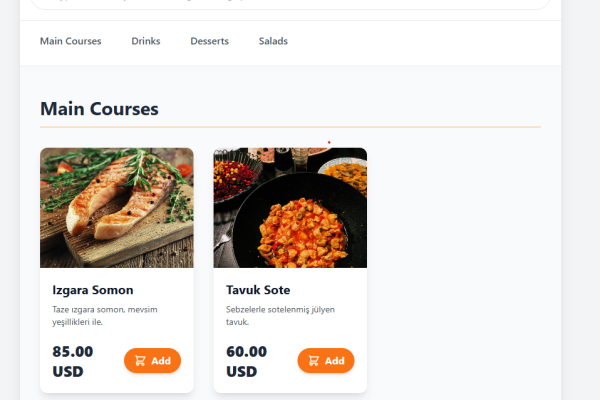The height and width of the screenshot is (400, 600).
Task: Click the cart icon on Tavuk Sote's button
Action: click(x=313, y=361)
